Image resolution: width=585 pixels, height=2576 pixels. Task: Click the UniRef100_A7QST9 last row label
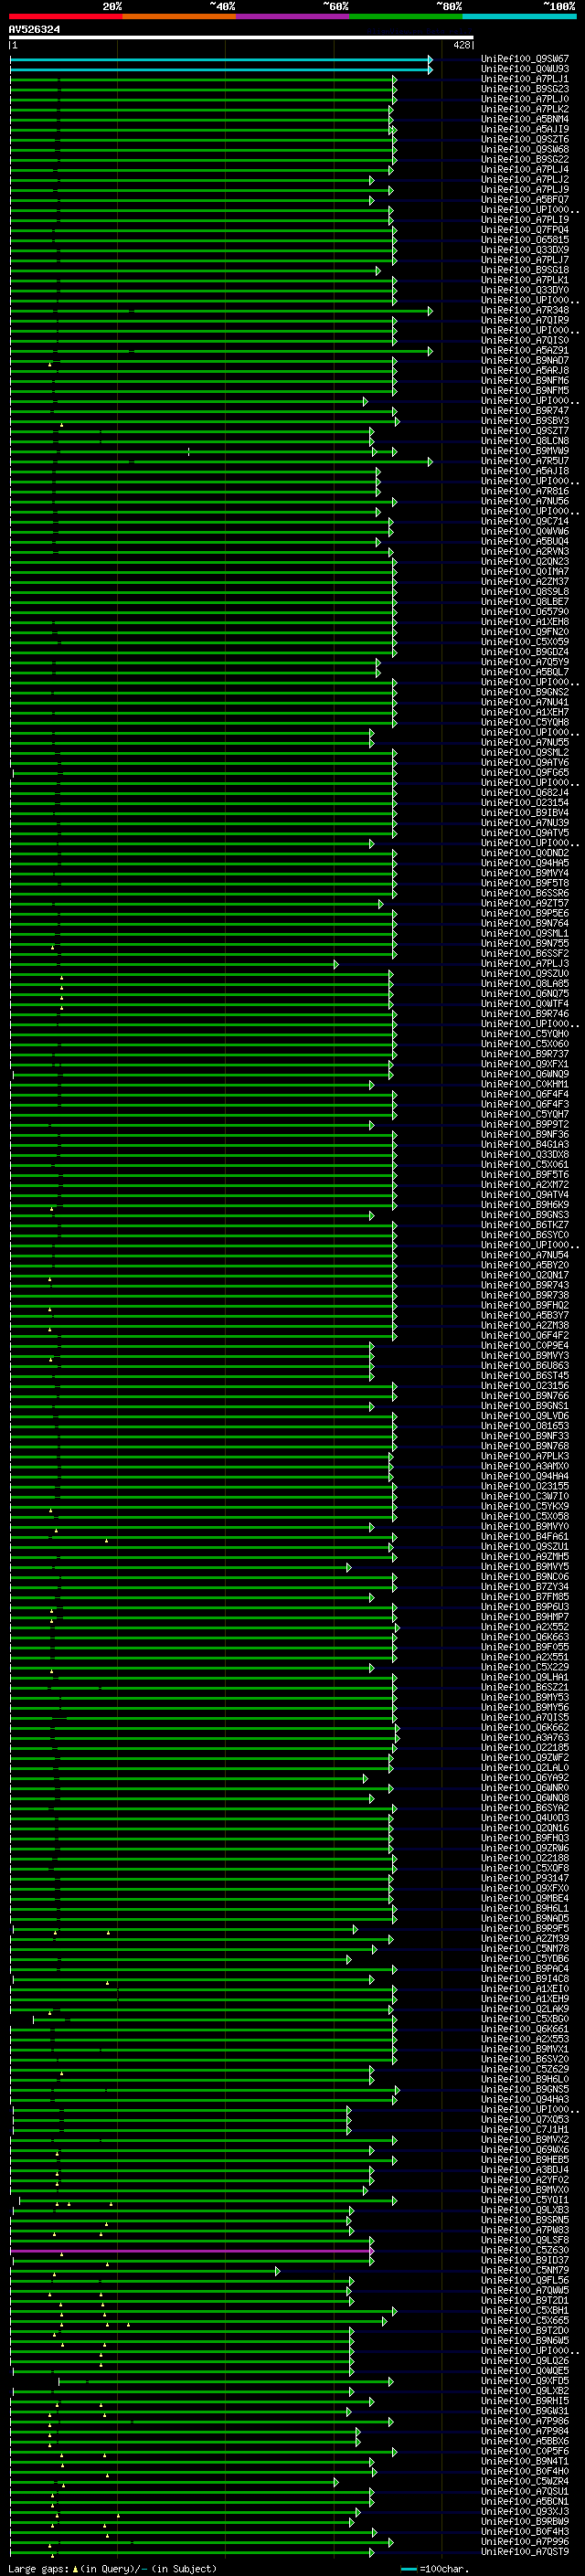[525, 2552]
